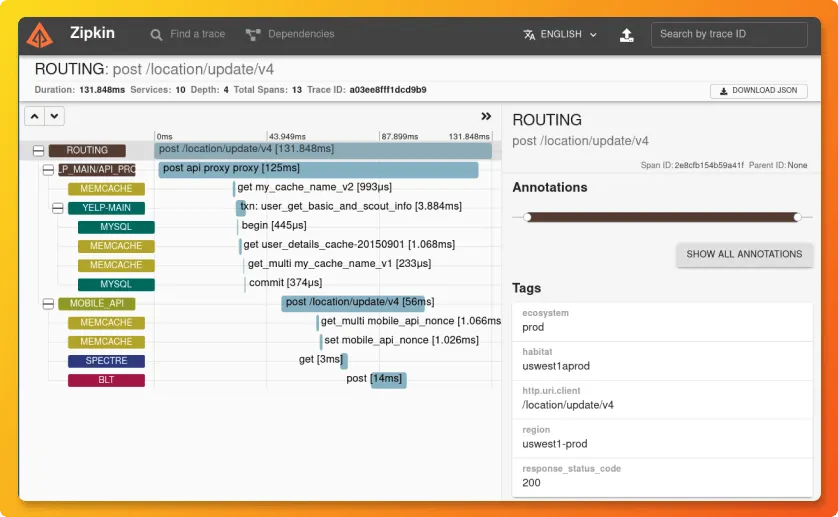
Task: Click the down arrow span navigation button
Action: (54, 116)
